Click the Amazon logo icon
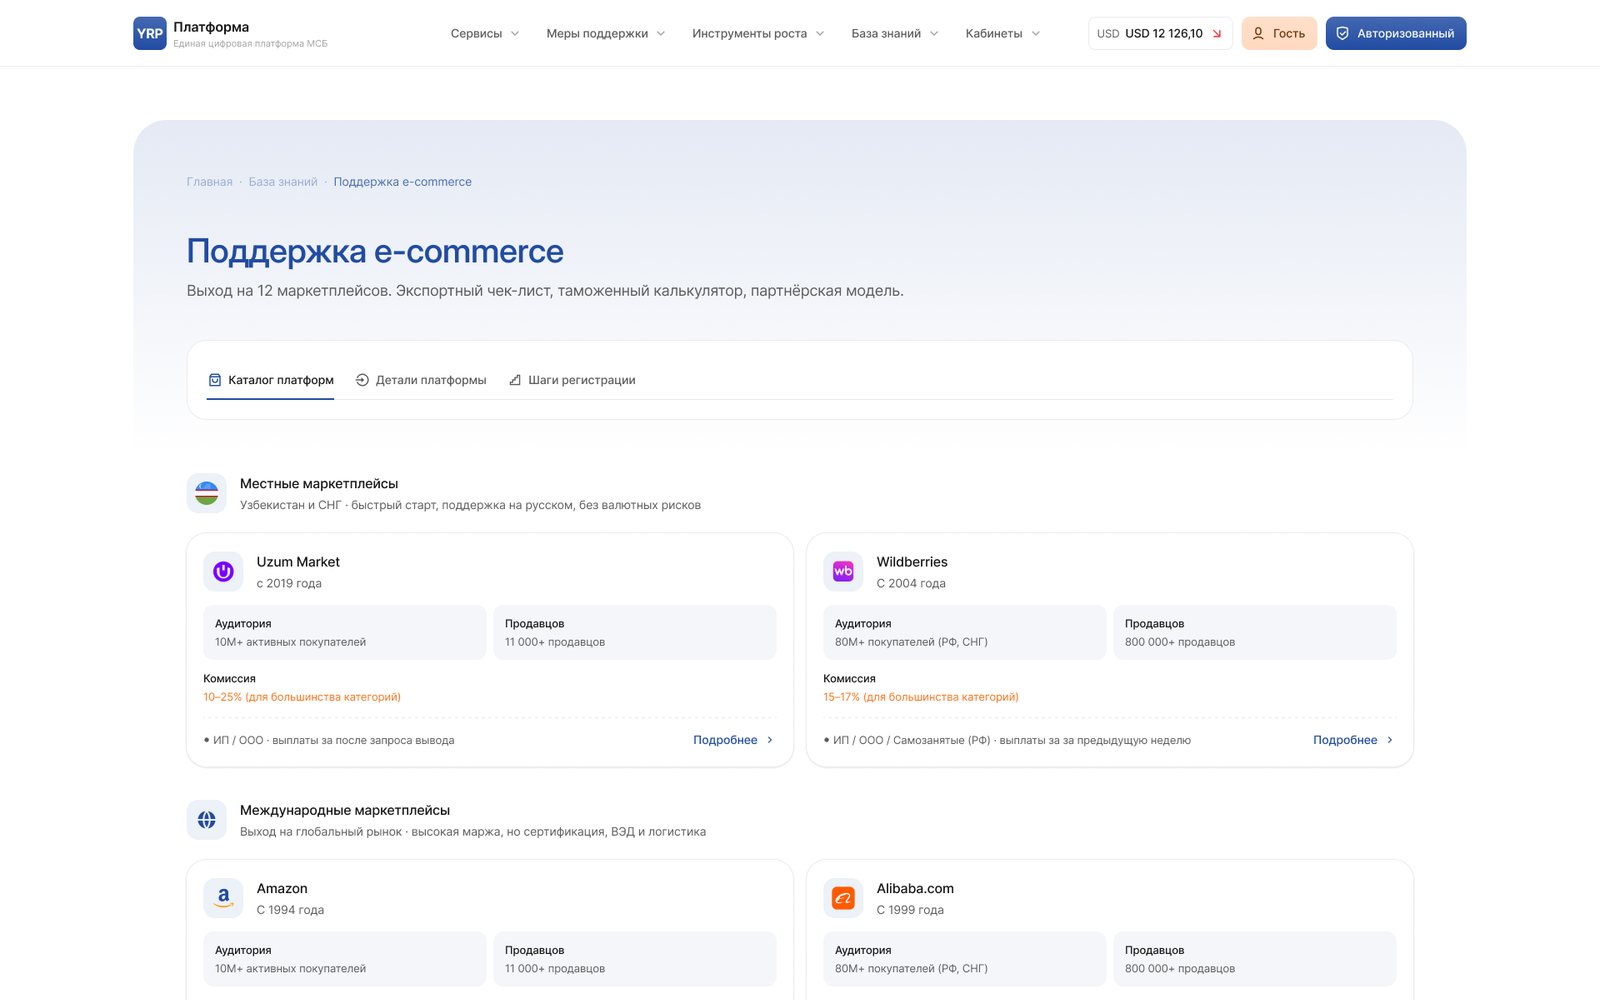 click(x=223, y=898)
